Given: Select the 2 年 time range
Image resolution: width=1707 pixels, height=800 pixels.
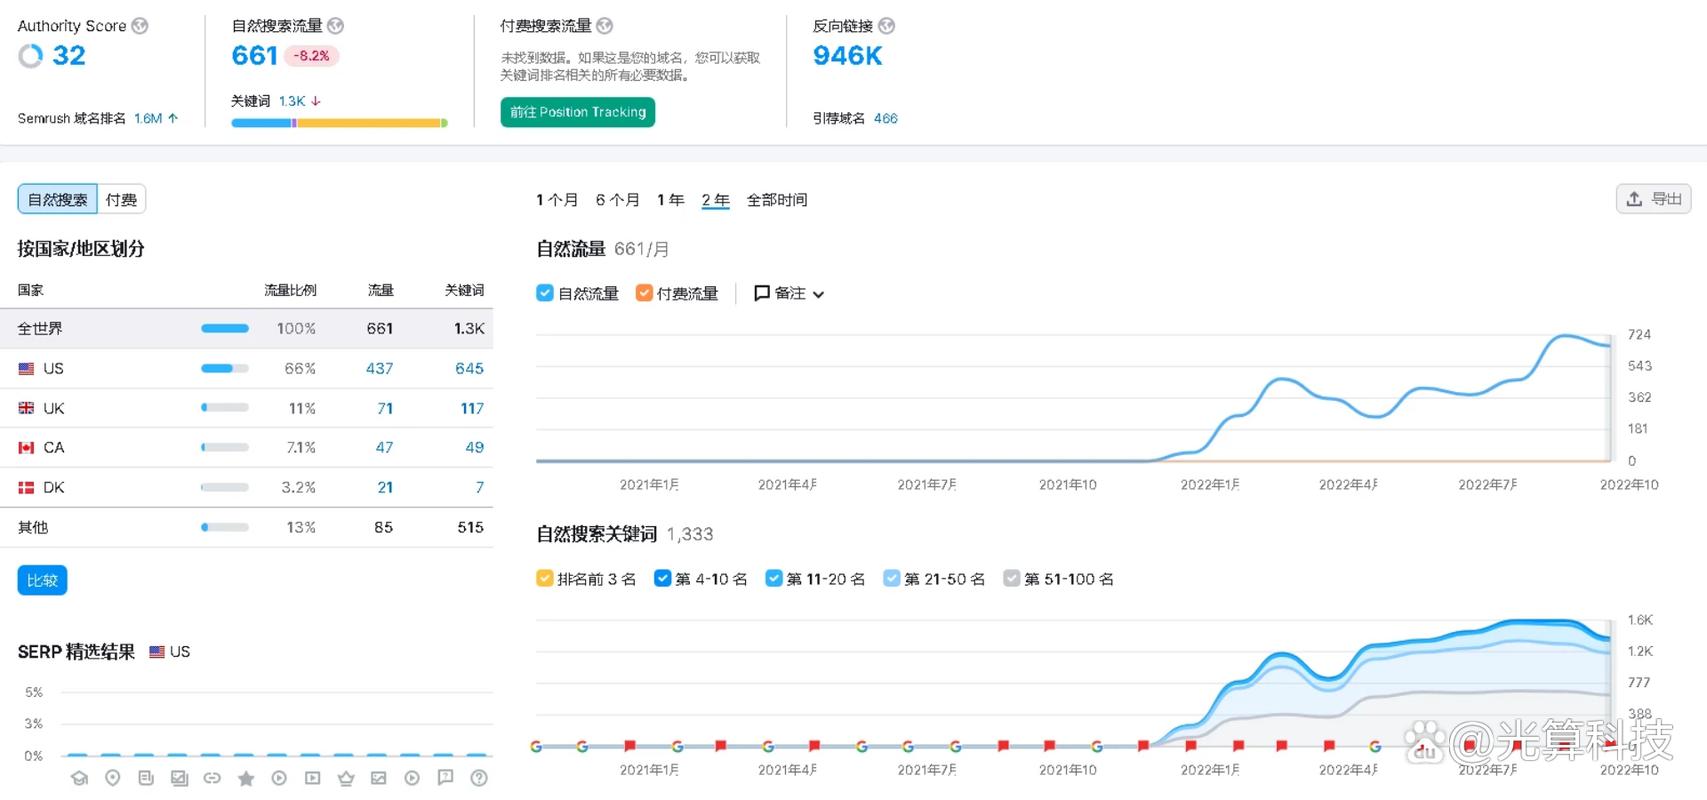Looking at the screenshot, I should (x=716, y=200).
